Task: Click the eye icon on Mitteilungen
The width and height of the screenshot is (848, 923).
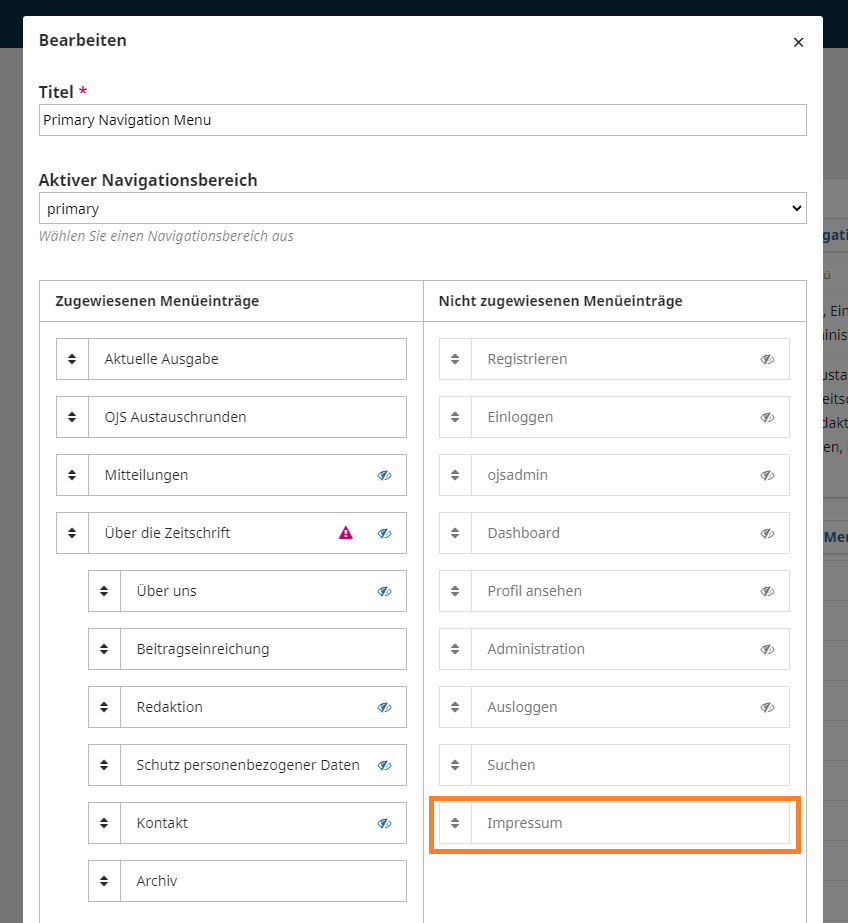Action: (x=384, y=475)
